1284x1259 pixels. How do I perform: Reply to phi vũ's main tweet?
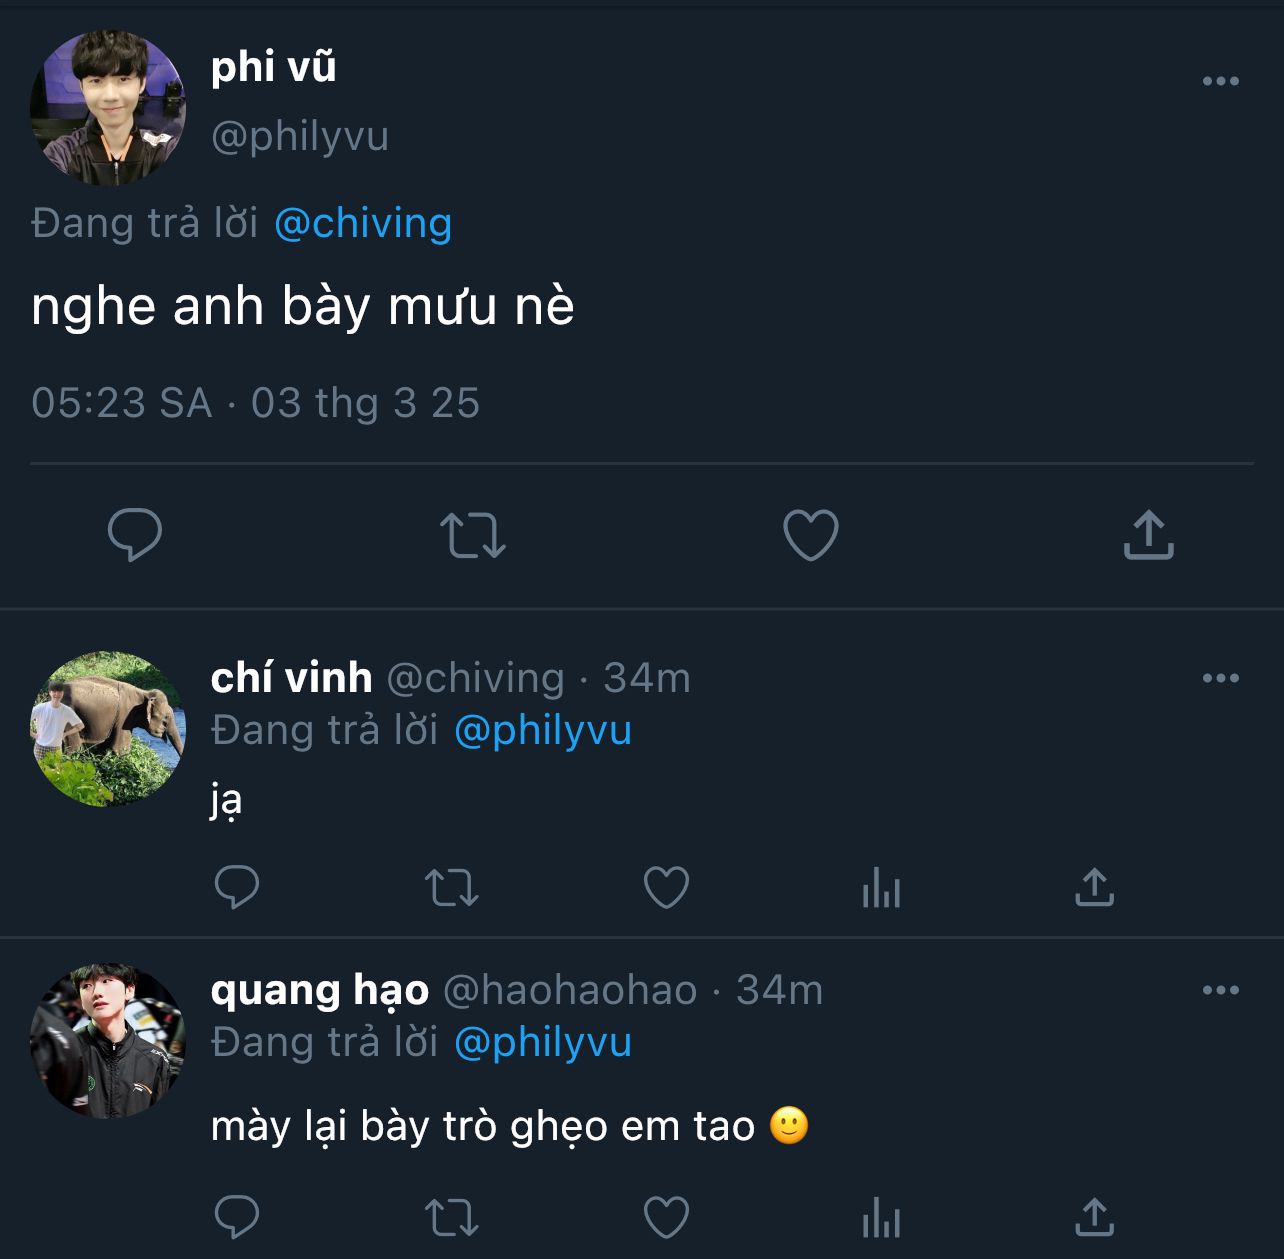click(x=135, y=535)
